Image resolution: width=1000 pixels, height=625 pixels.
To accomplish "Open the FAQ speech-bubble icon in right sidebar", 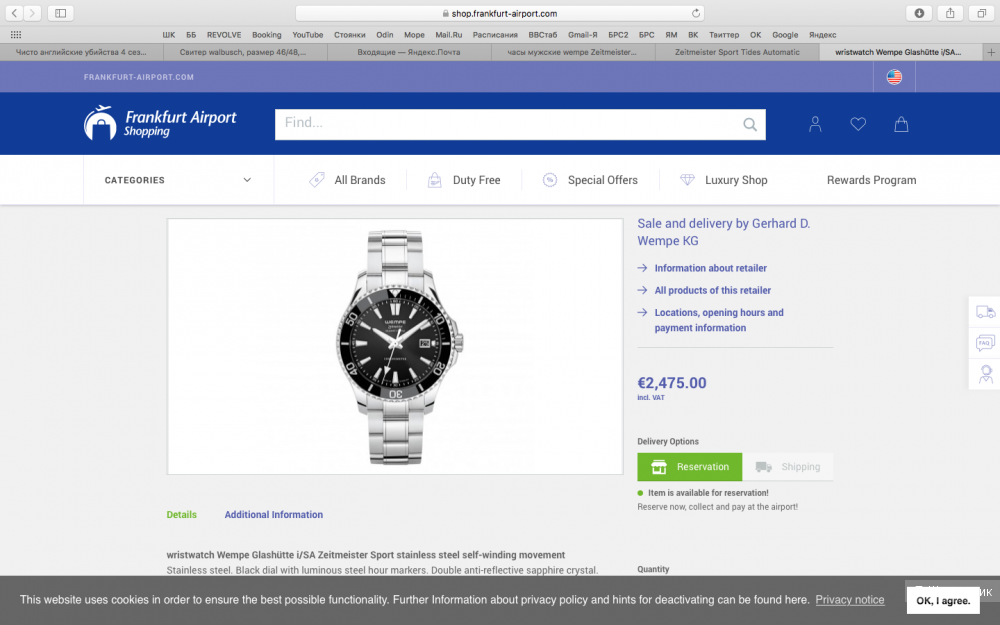I will pyautogui.click(x=986, y=343).
